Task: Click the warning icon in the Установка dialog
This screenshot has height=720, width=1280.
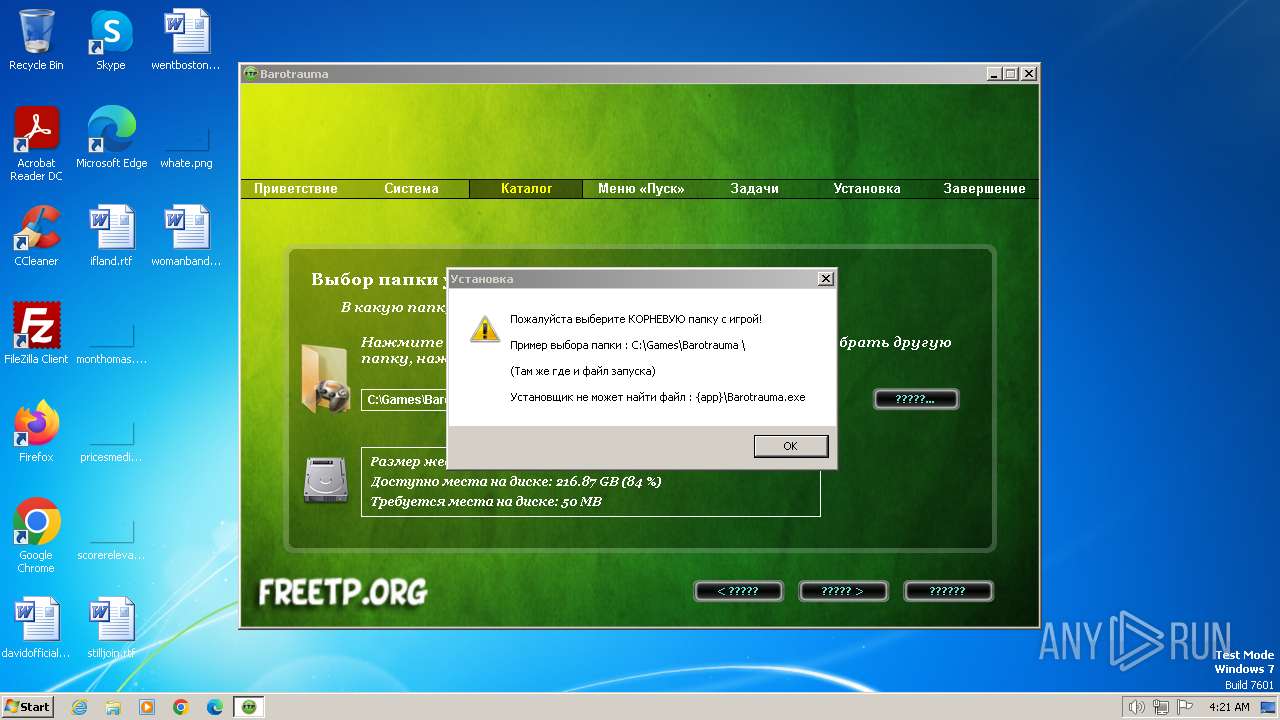Action: tap(485, 329)
